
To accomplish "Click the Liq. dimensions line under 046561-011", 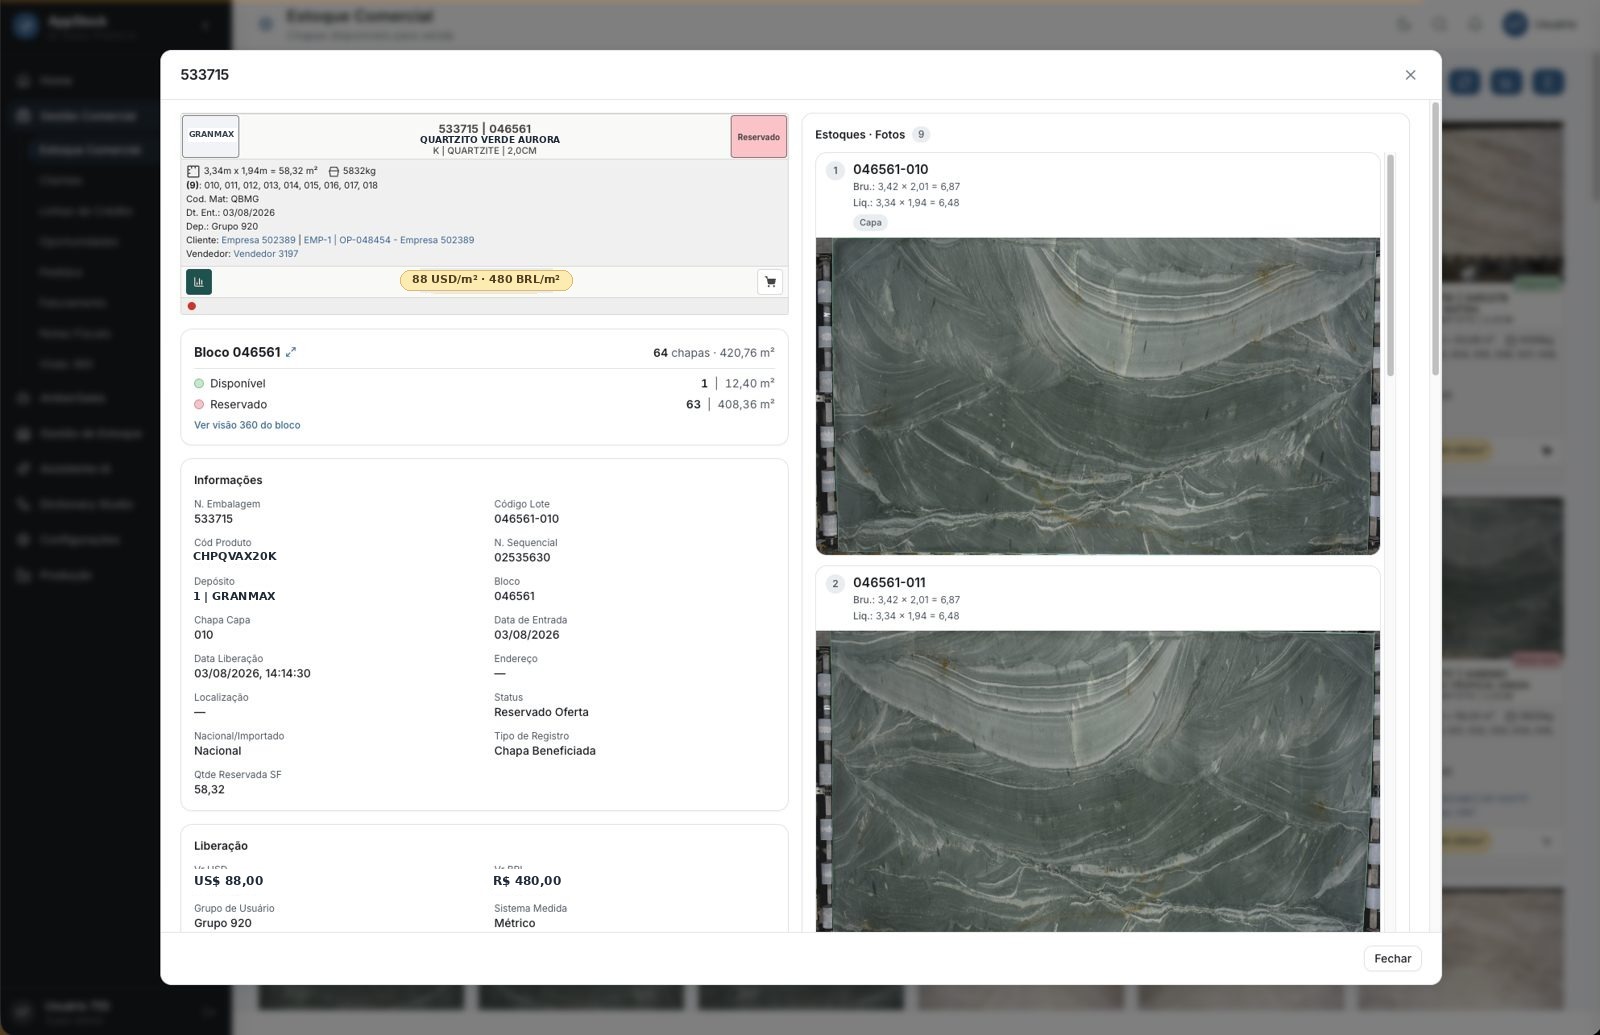I will pos(906,616).
